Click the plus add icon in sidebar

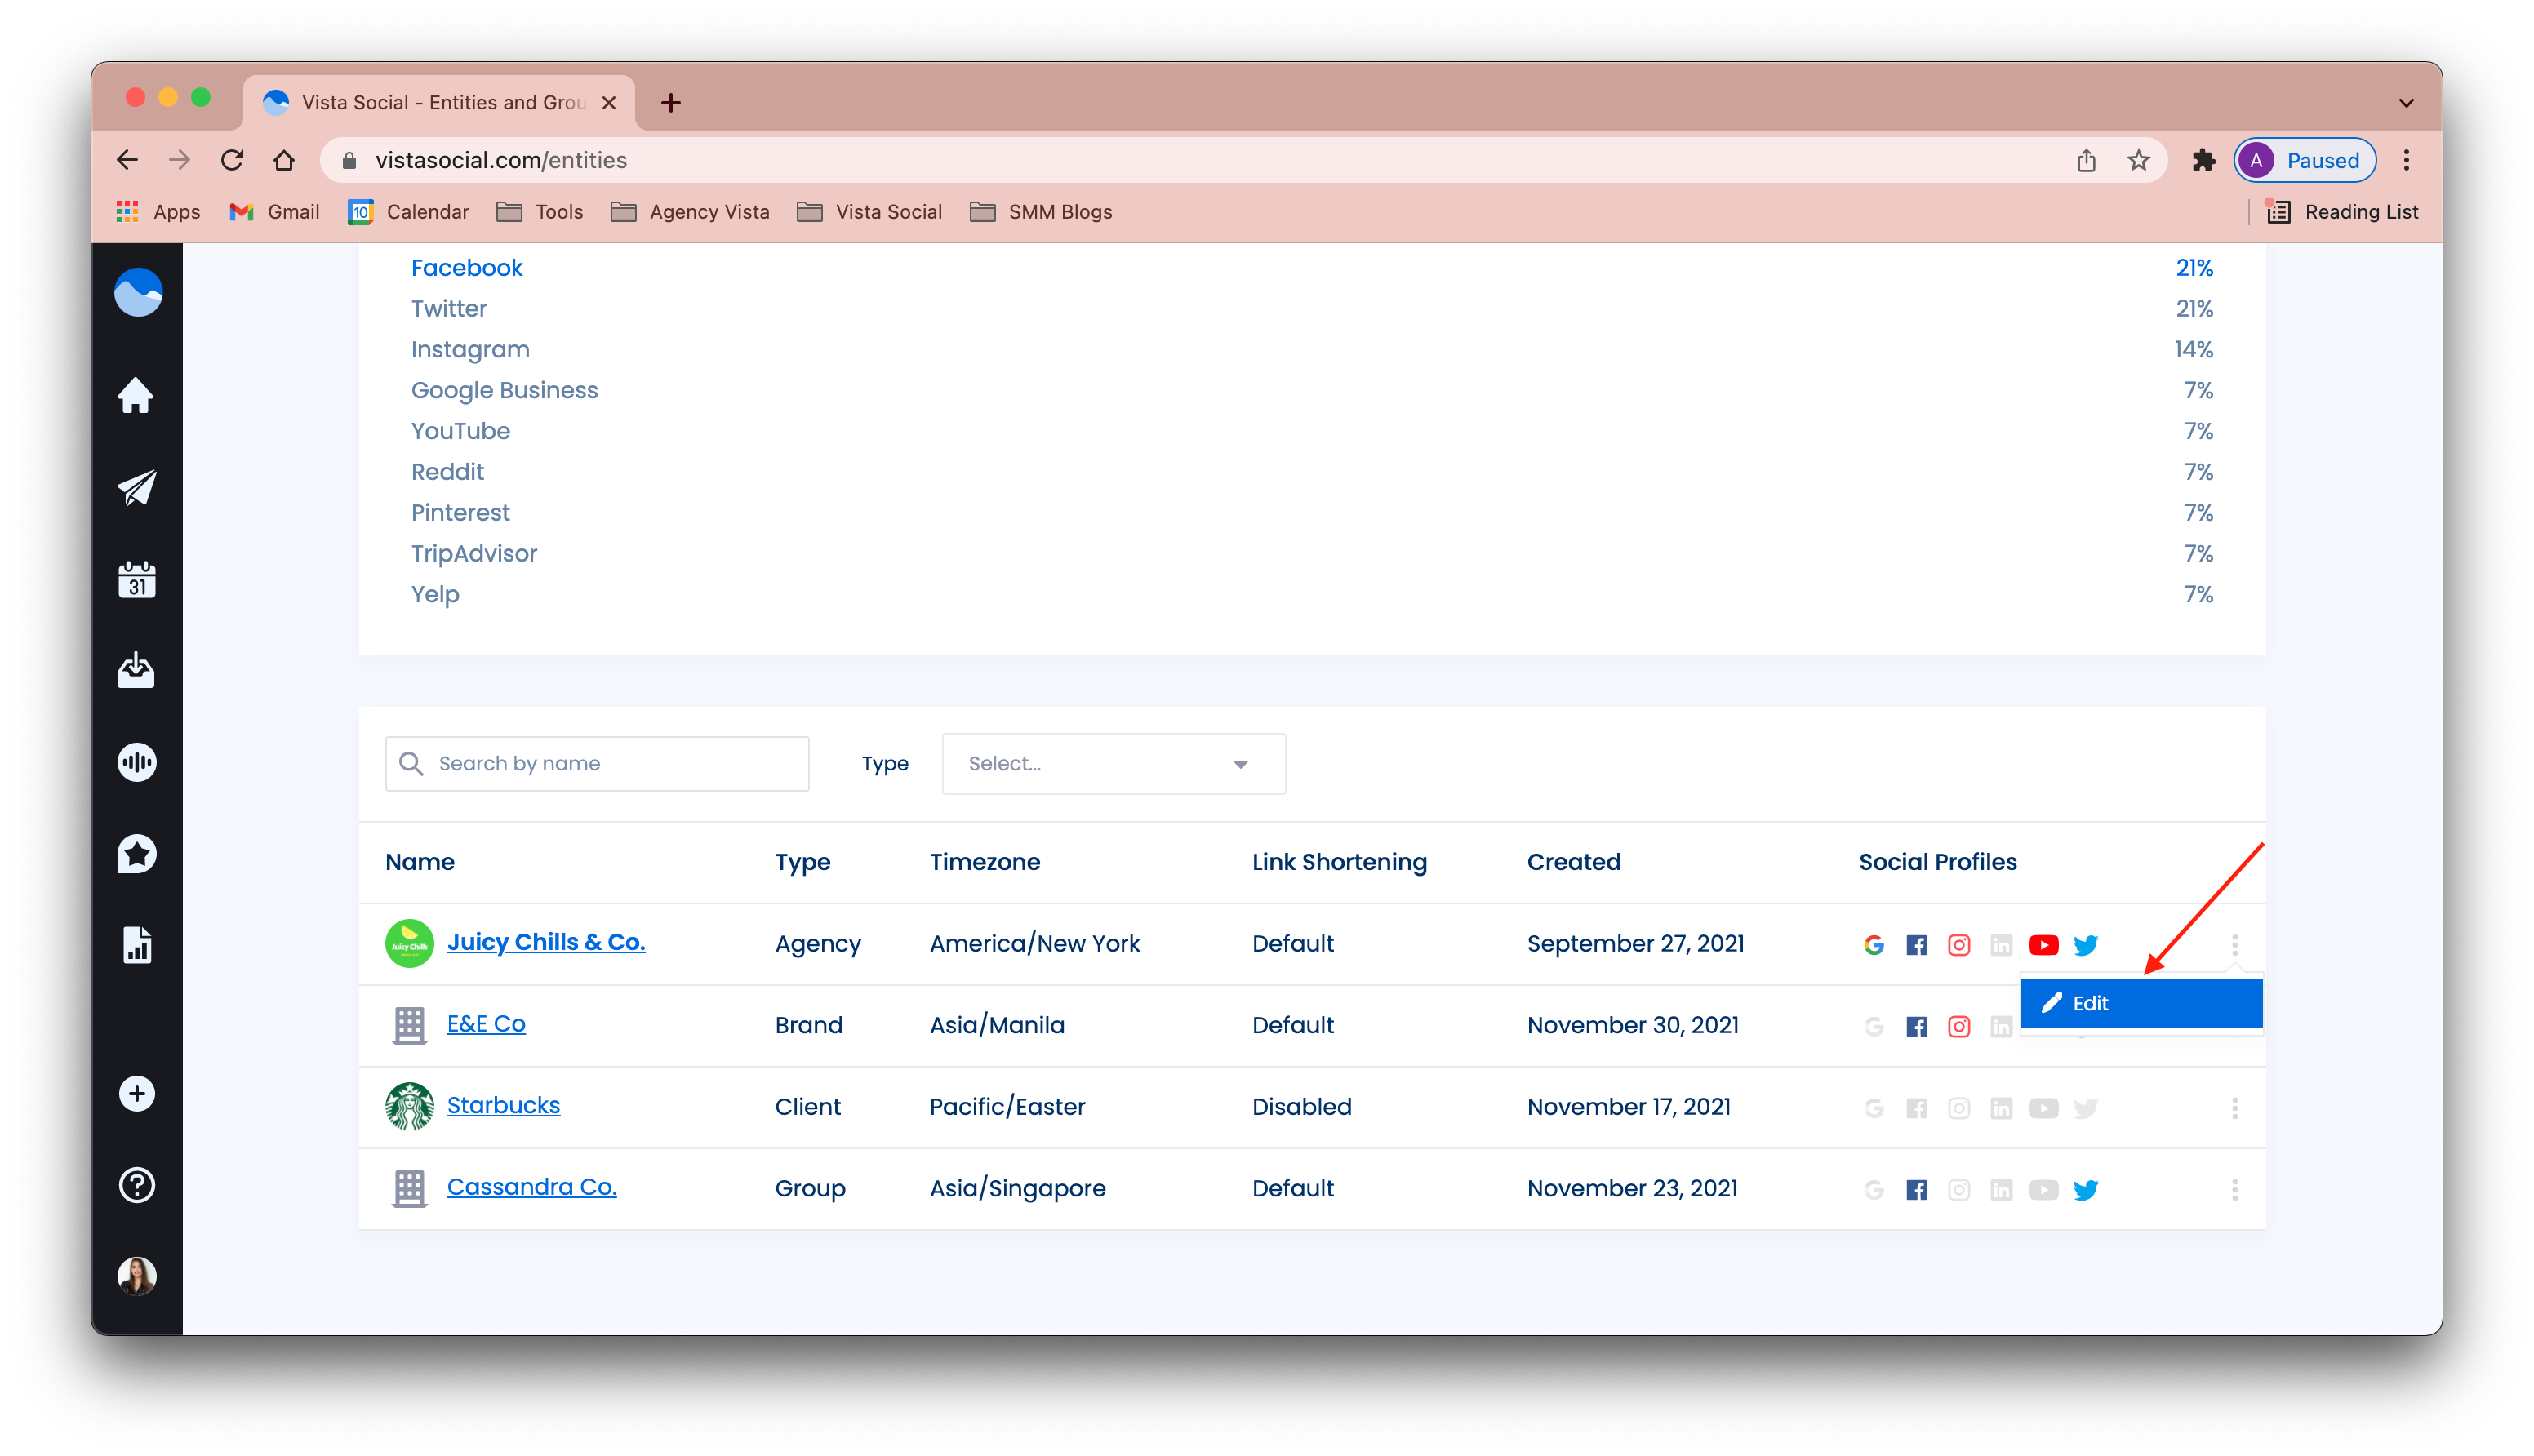pos(137,1093)
